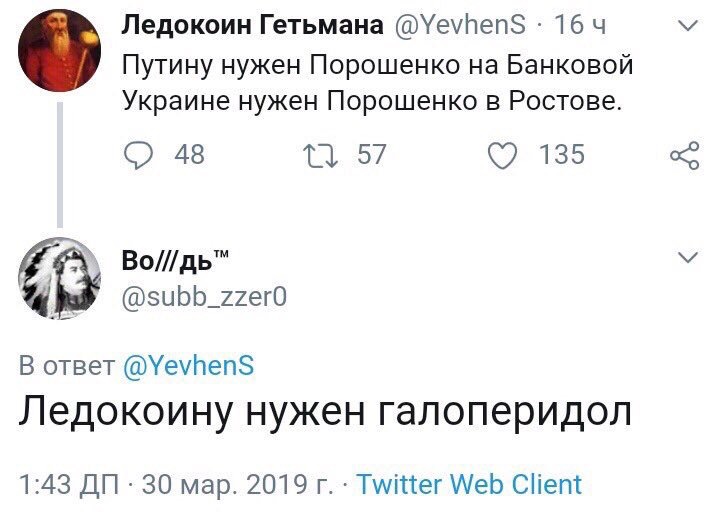The width and height of the screenshot is (720, 526).
Task: Click the 57 retweets count number
Action: click(371, 155)
